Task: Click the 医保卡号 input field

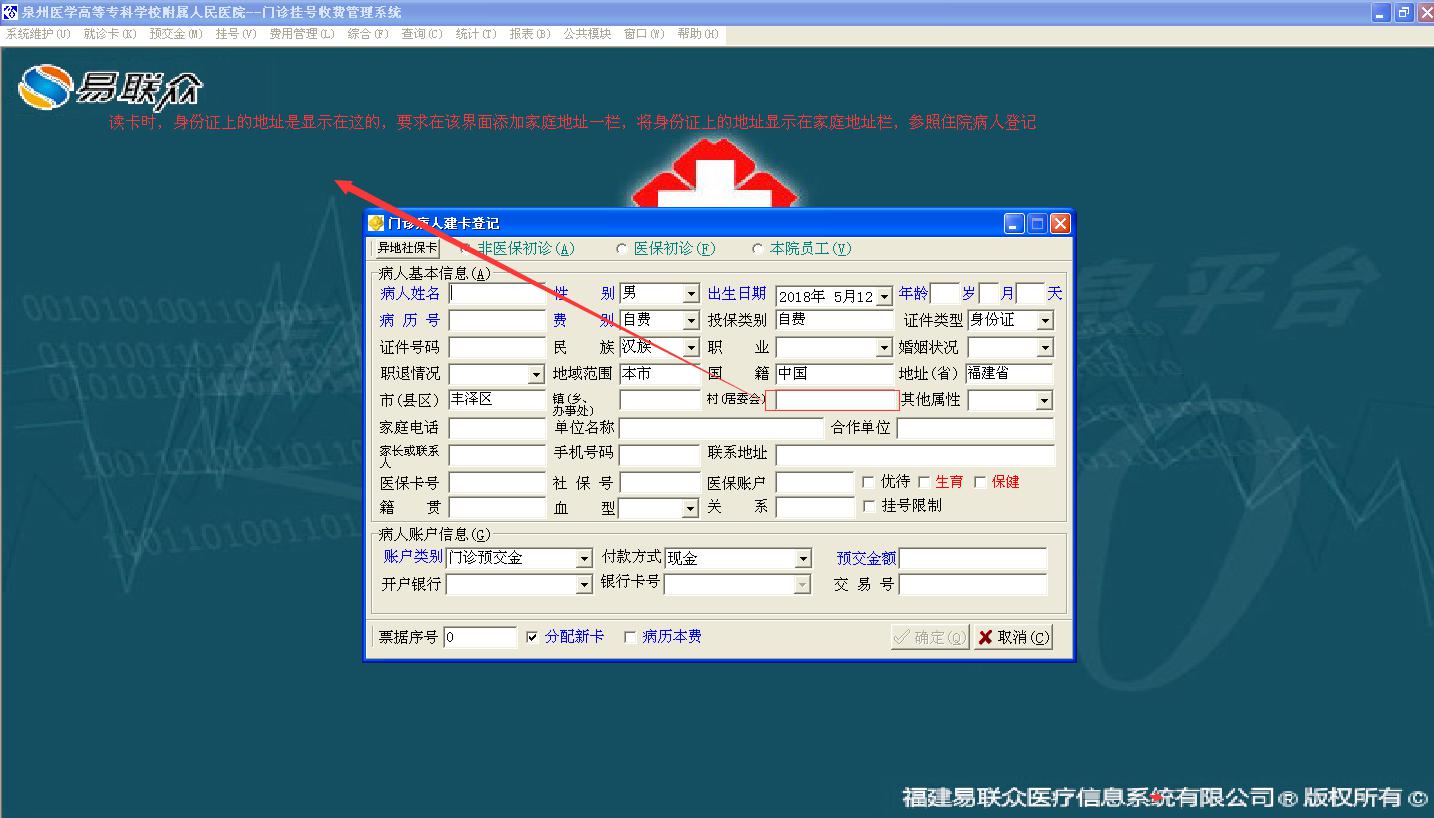Action: (497, 482)
